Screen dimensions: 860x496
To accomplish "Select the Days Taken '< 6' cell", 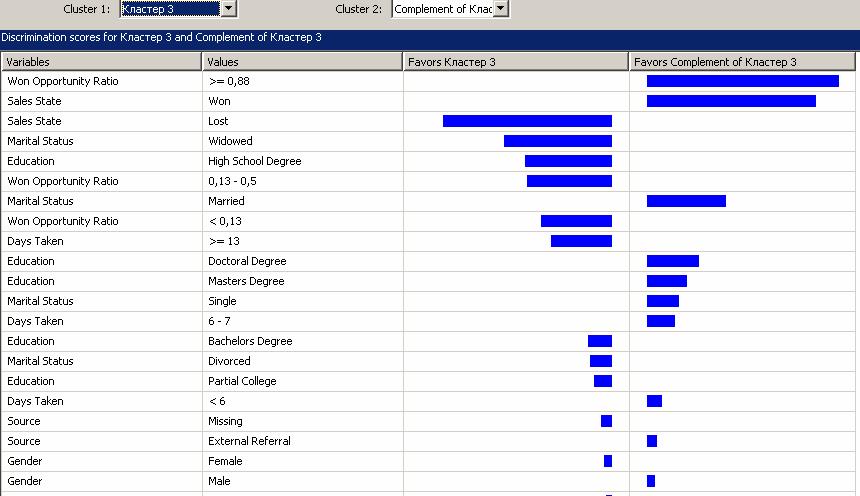I will 303,402.
